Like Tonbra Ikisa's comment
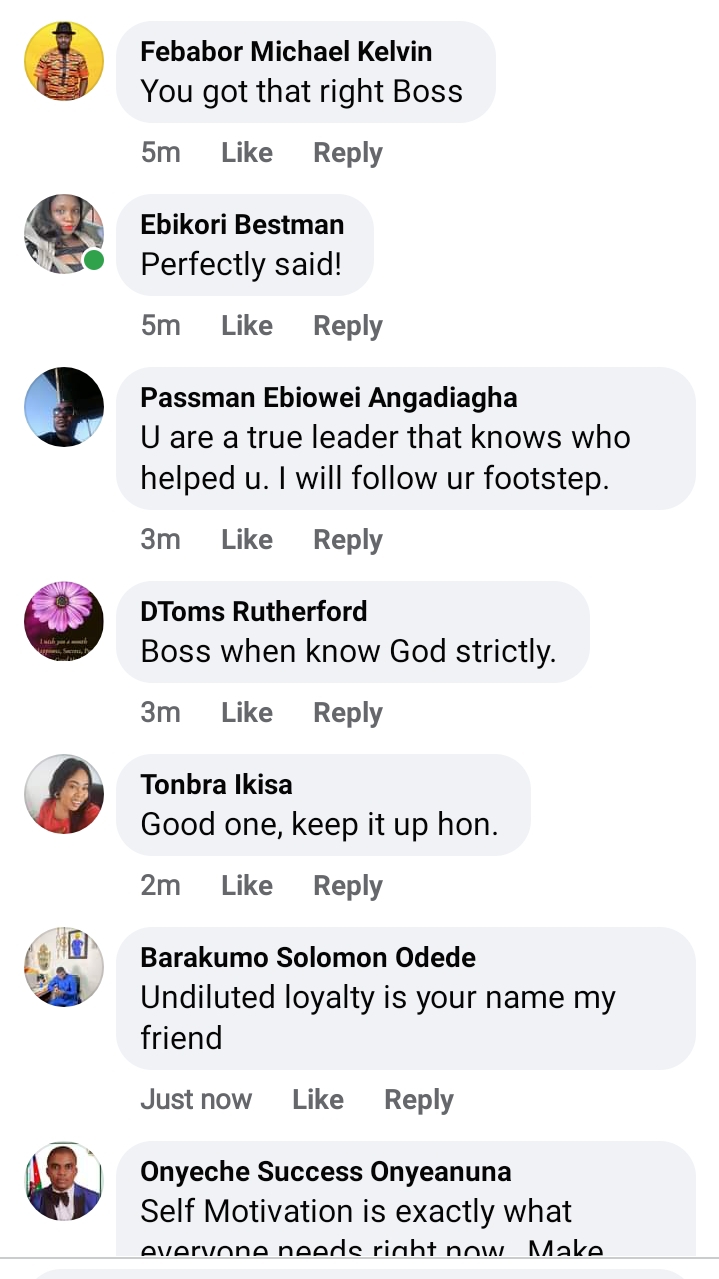The image size is (719, 1279). tap(247, 886)
